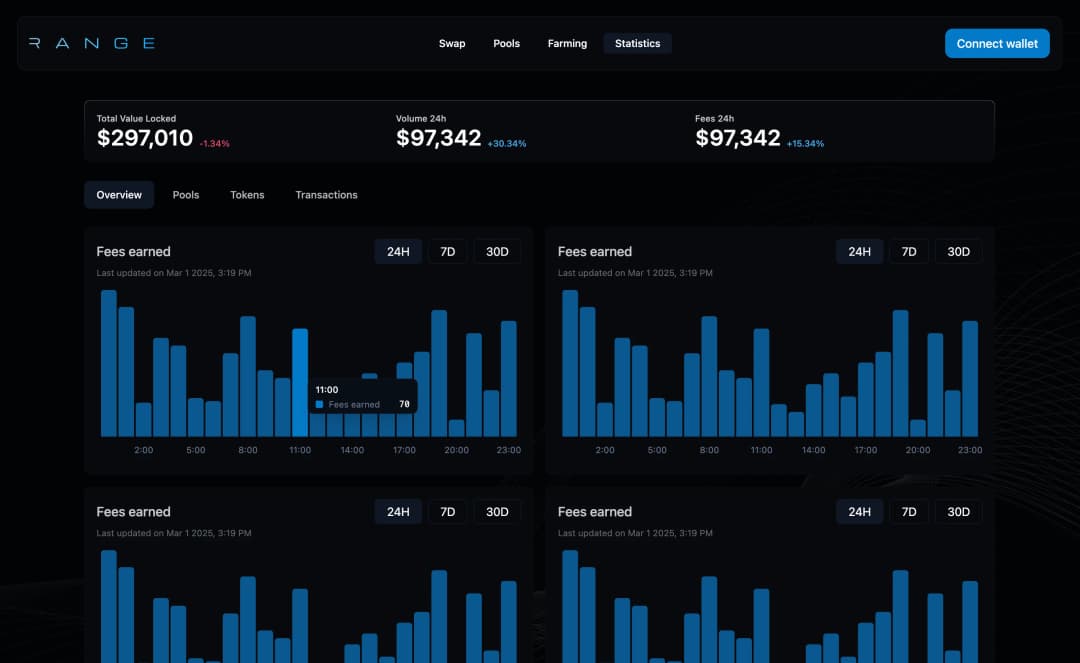Open the Swap page
Viewport: 1080px width, 663px height.
(452, 43)
